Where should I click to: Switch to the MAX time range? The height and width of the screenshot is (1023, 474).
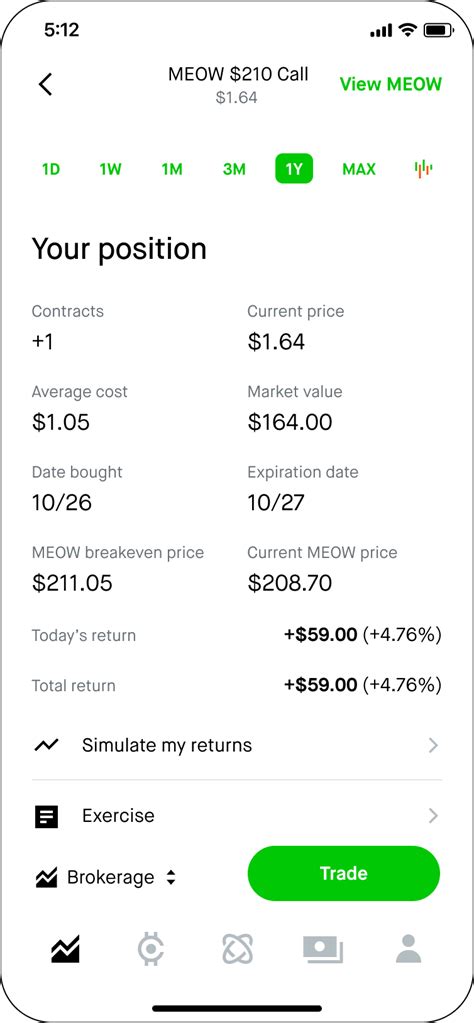(x=359, y=170)
